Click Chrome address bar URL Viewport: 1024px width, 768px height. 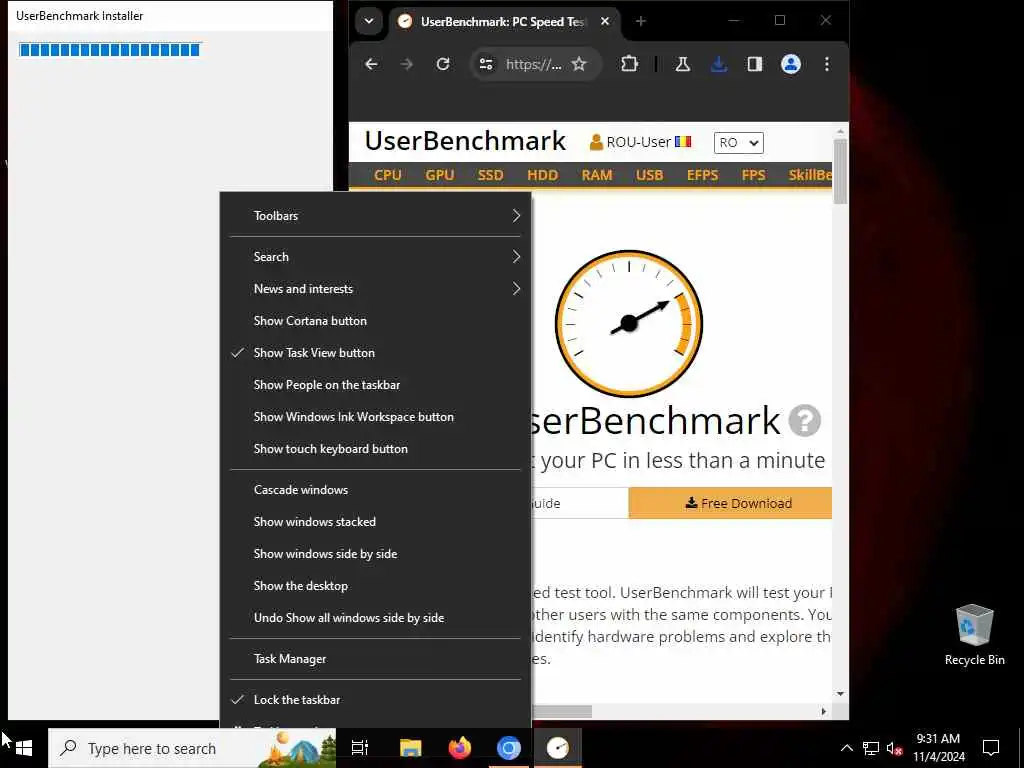click(533, 64)
